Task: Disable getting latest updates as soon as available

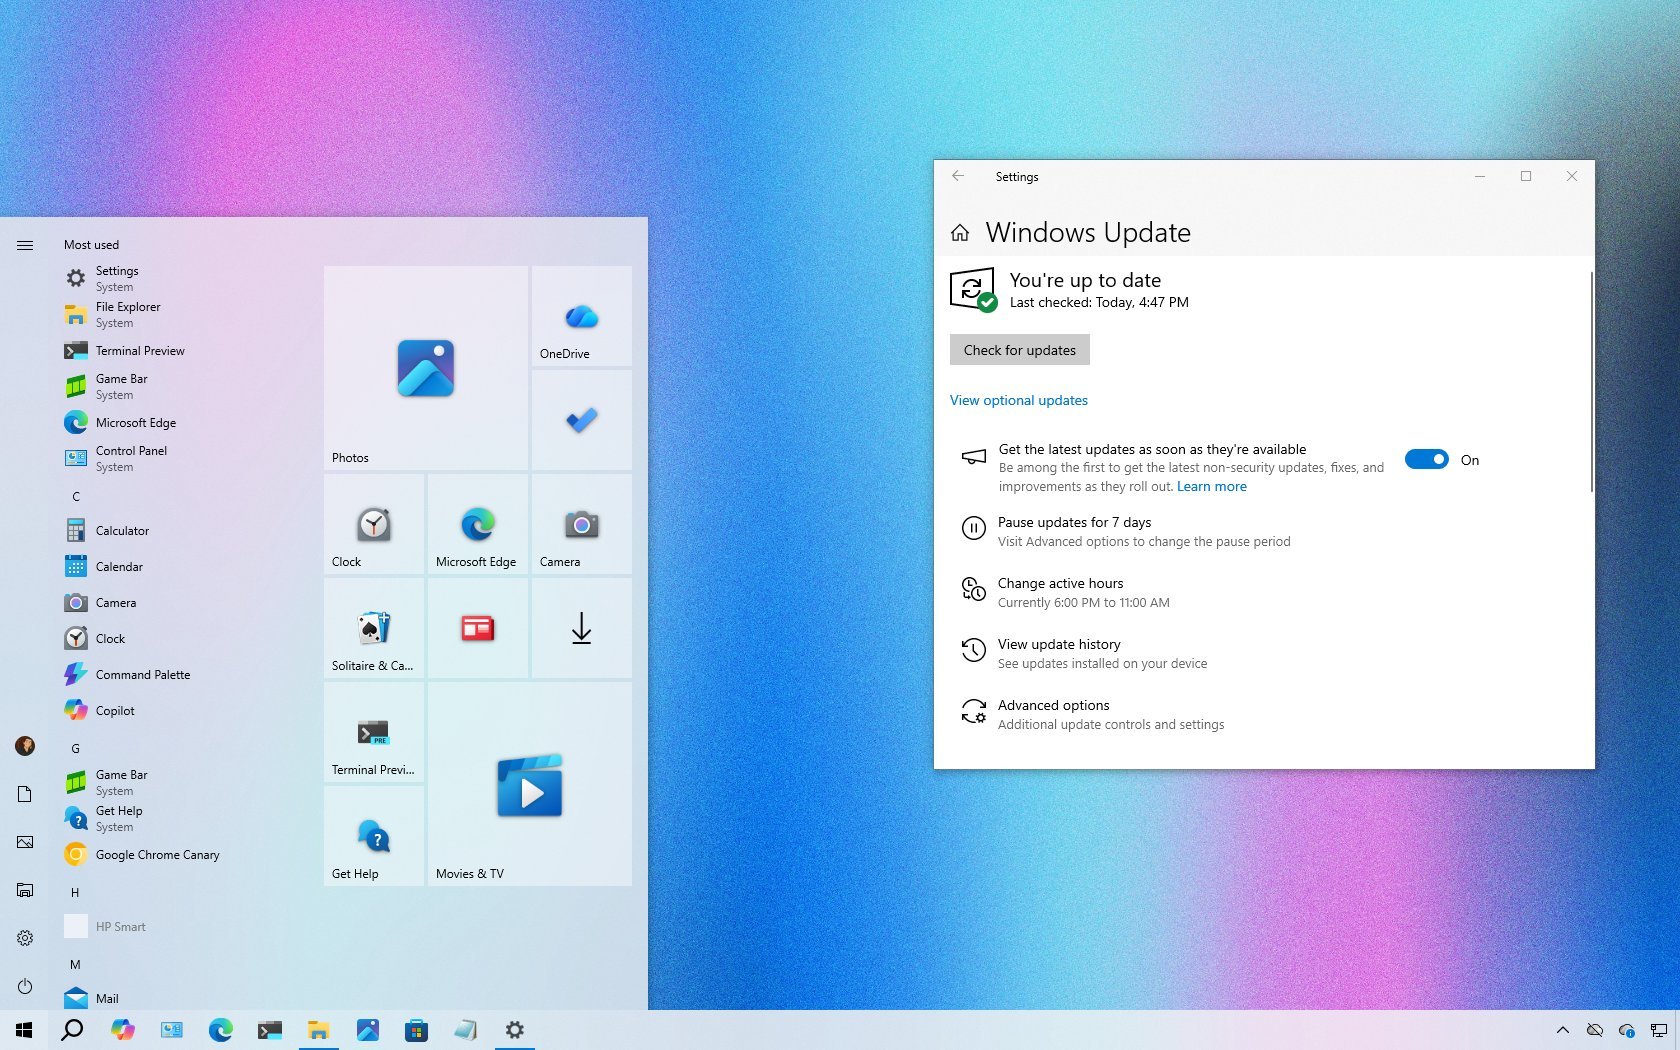Action: pyautogui.click(x=1426, y=459)
